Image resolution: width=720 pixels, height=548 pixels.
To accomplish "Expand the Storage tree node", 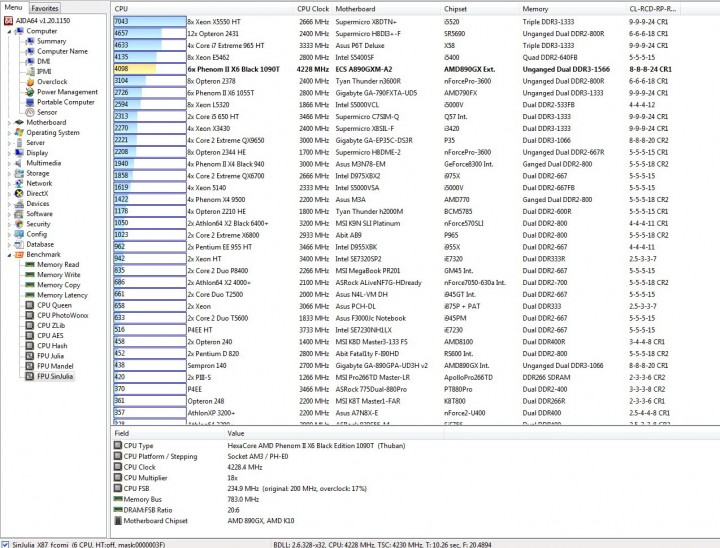I will [10, 173].
